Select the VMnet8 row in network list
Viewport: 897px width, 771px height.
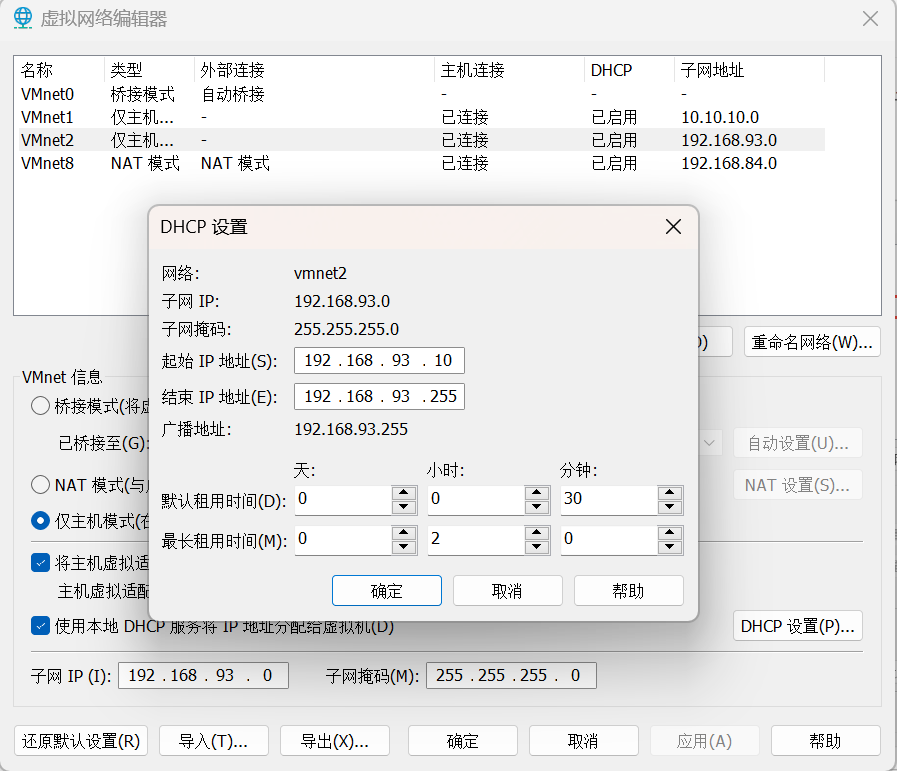(x=48, y=163)
